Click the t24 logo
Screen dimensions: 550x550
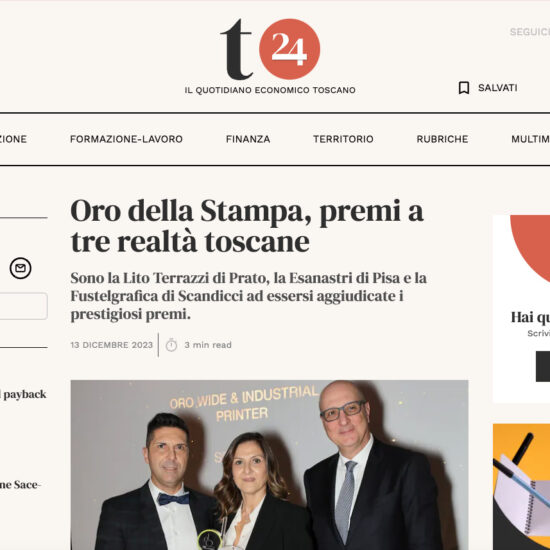[x=270, y=49]
